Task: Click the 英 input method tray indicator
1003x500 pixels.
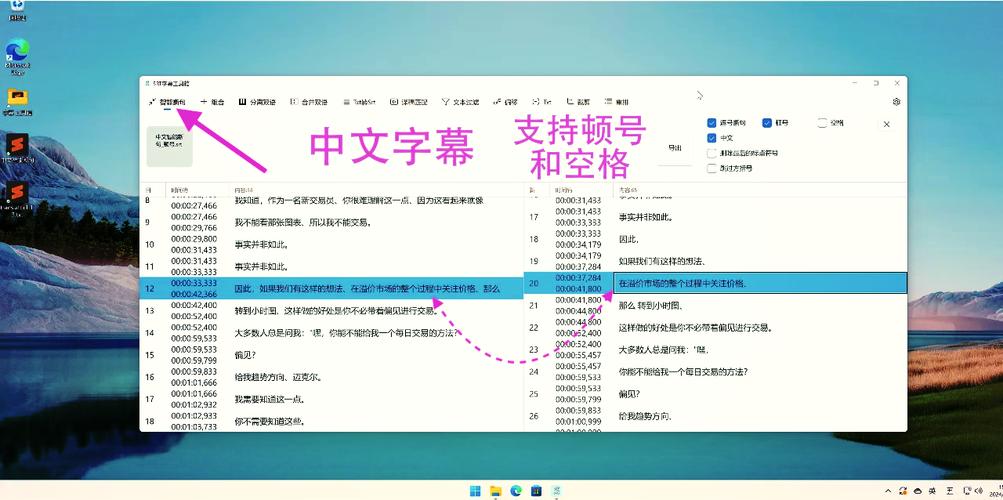Action: coord(933,490)
